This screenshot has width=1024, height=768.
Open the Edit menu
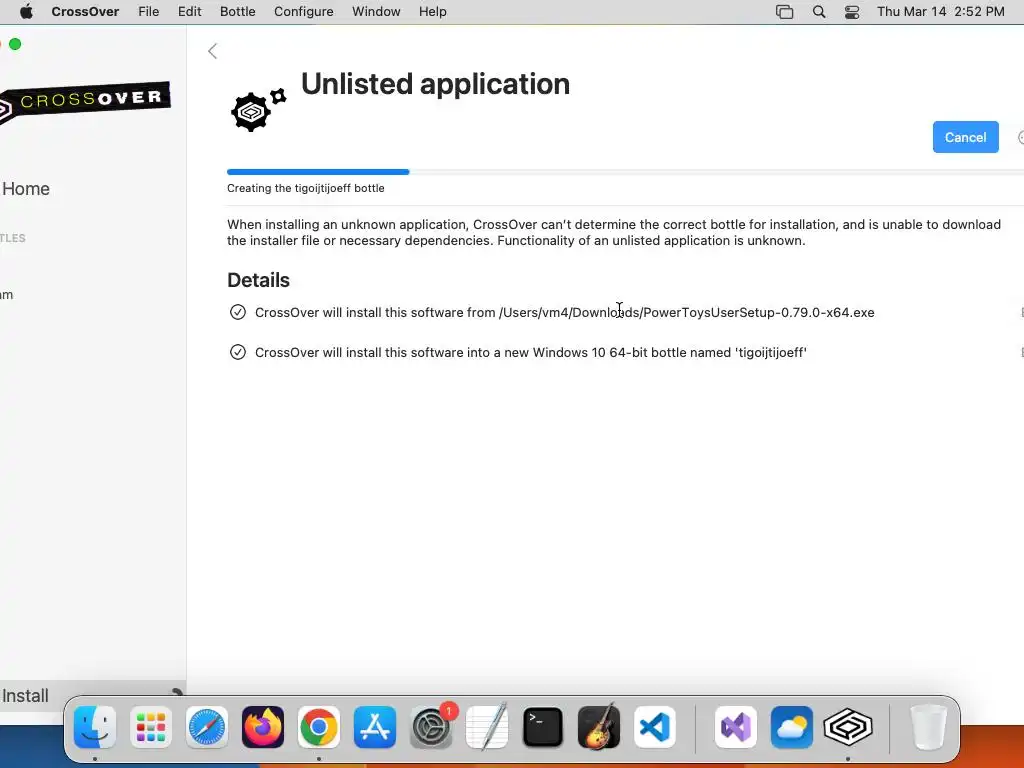[189, 12]
